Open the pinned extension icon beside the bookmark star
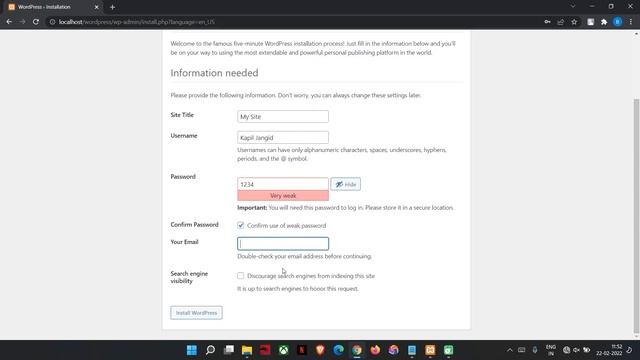 click(591, 22)
